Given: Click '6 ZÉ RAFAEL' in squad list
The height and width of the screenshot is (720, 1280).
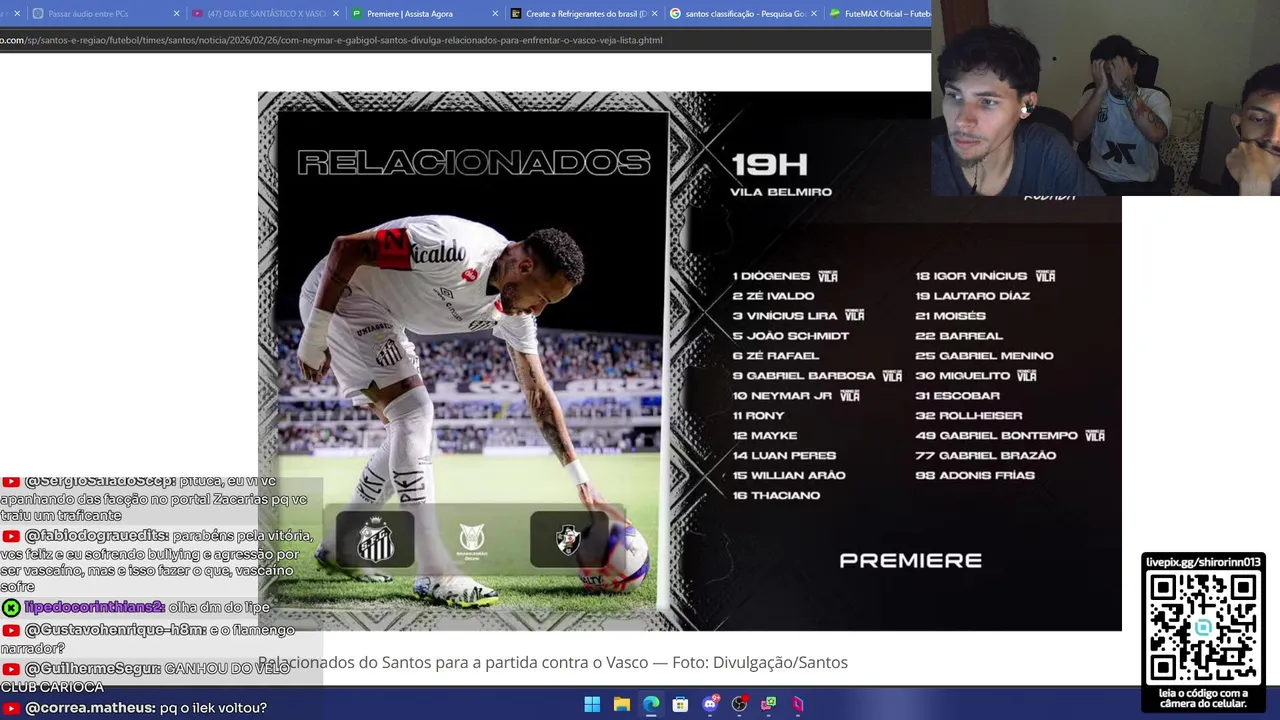Looking at the screenshot, I should (x=775, y=356).
